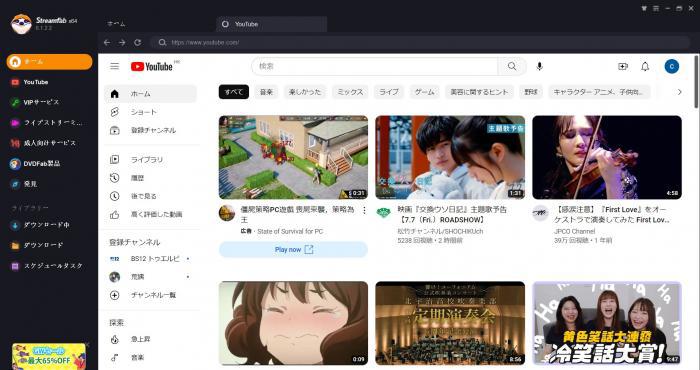Switch to the StreamFab home tab
700x370 pixels.
(116, 24)
